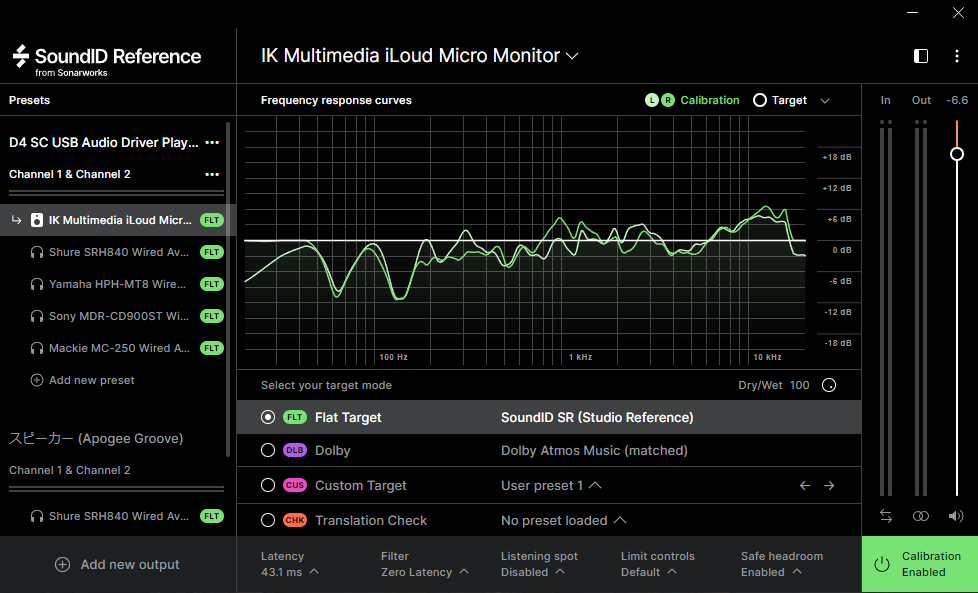Open the No preset loaded dropdown
Viewport: 978px width, 593px height.
563,520
